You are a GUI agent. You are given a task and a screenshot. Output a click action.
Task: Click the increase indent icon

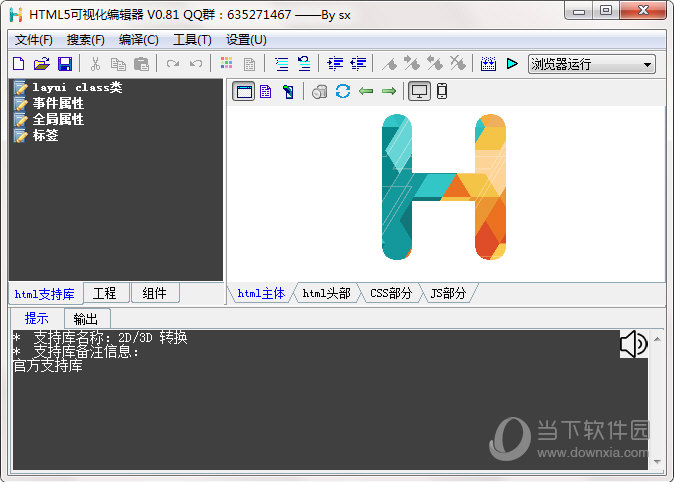[x=335, y=64]
